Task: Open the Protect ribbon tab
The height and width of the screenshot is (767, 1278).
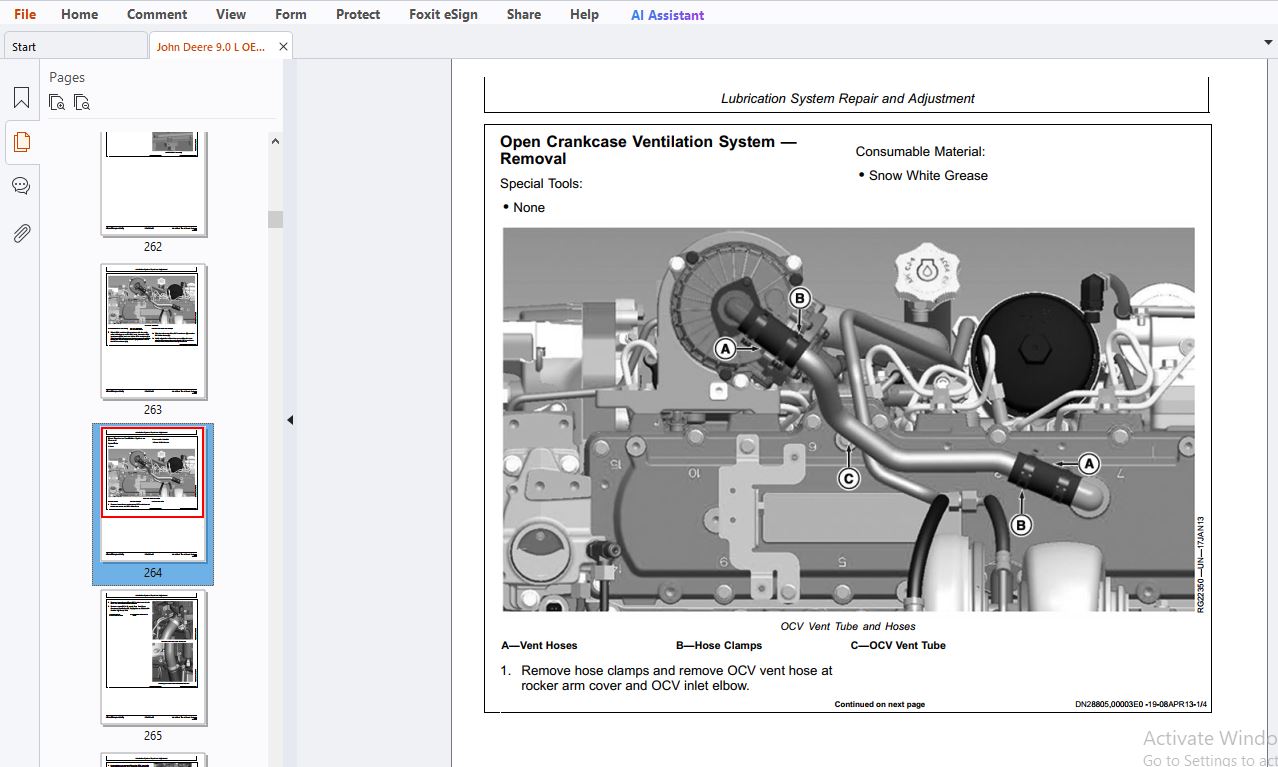Action: tap(358, 14)
